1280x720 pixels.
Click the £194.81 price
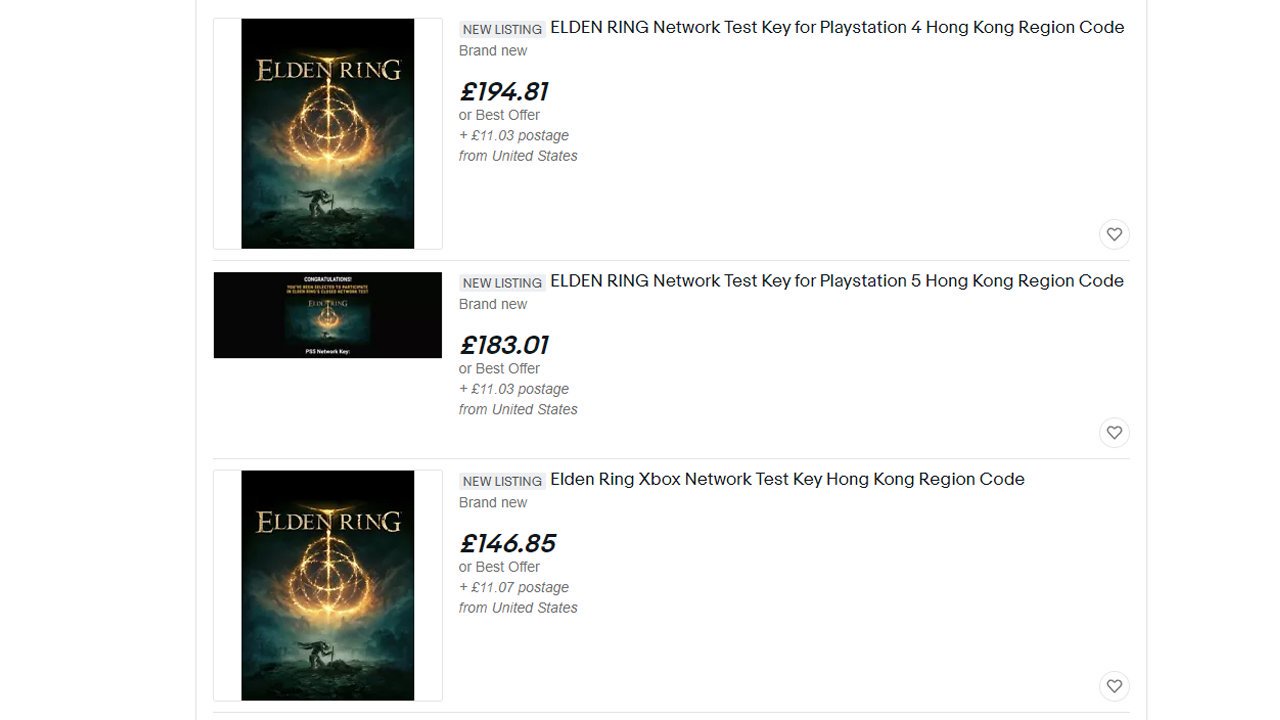pos(504,92)
